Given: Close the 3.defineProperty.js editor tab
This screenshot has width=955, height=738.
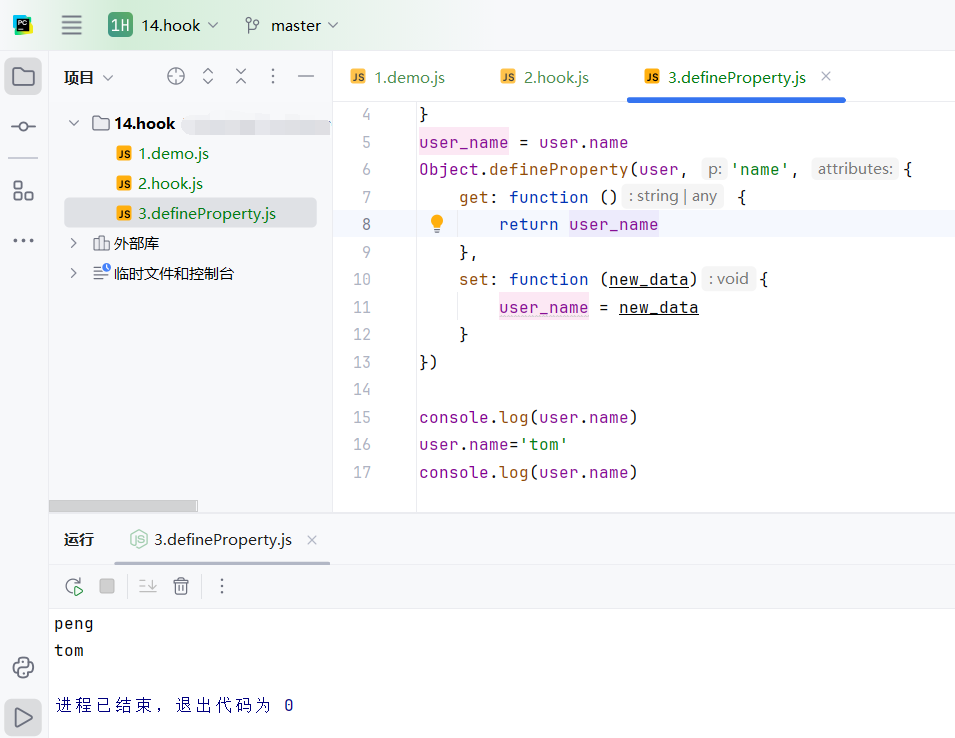Looking at the screenshot, I should (826, 76).
